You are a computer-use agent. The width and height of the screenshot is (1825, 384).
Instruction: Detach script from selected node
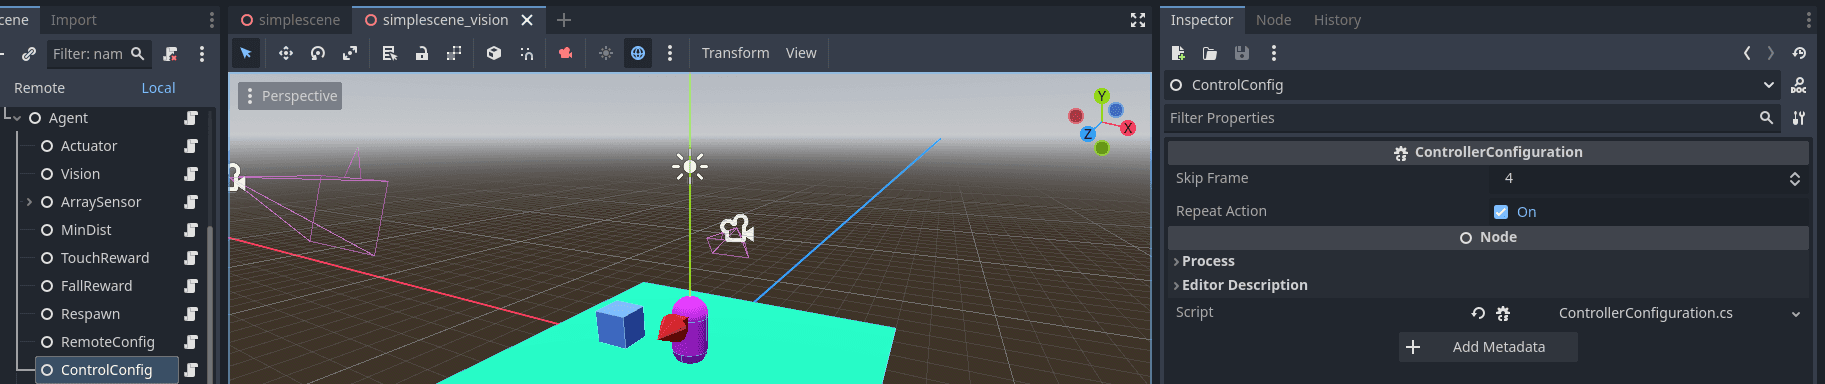[x=170, y=54]
